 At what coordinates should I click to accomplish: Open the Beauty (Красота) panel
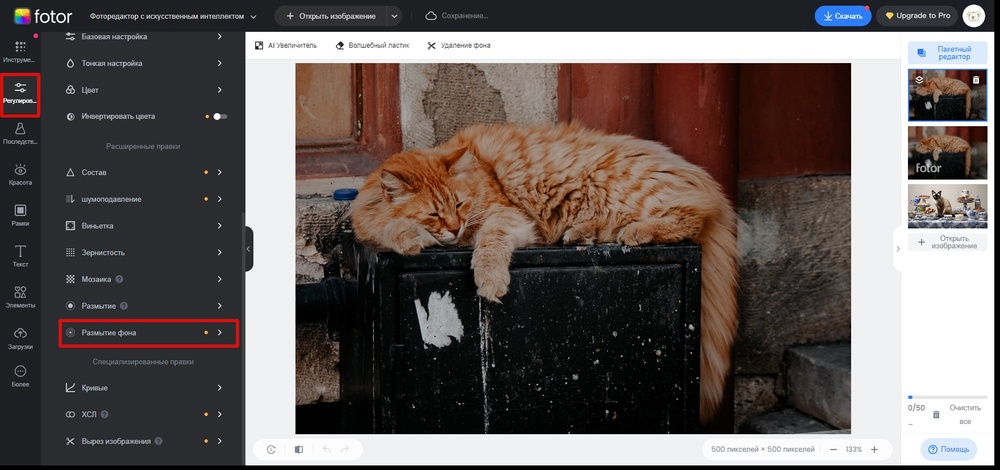[20, 174]
